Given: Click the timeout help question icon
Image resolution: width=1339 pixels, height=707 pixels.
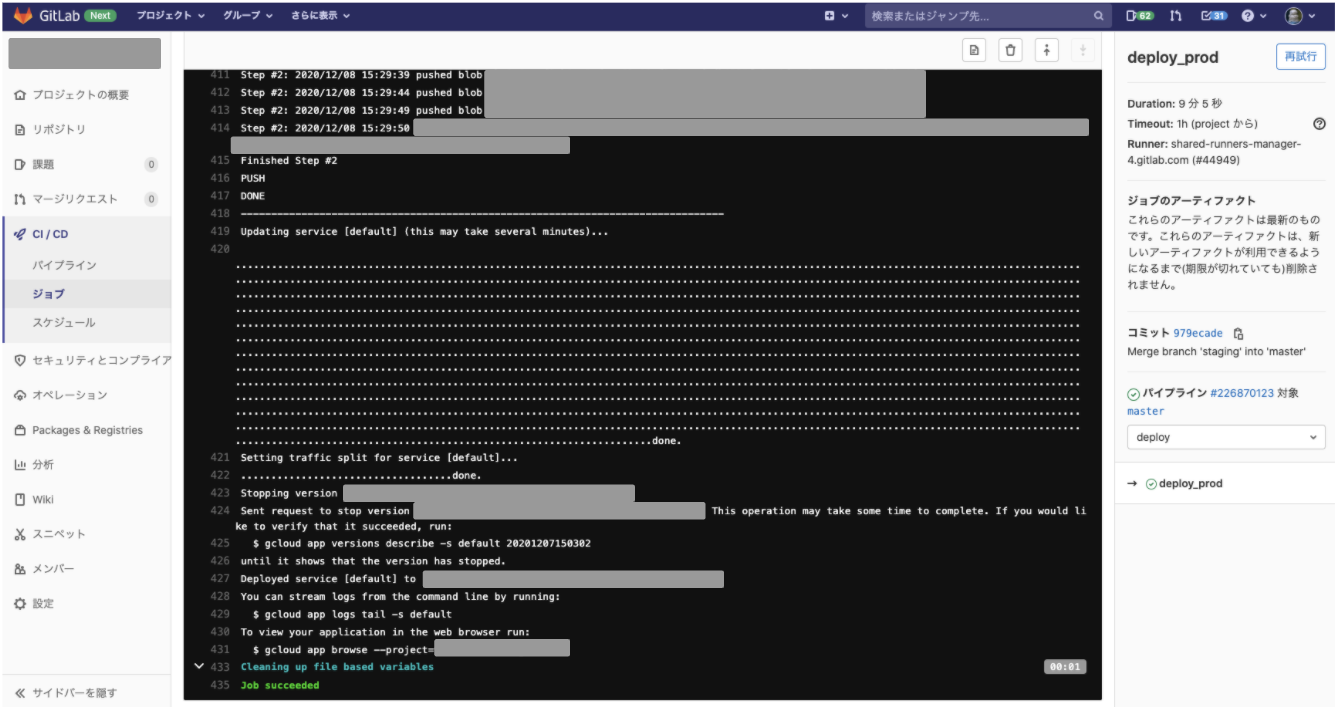Looking at the screenshot, I should pyautogui.click(x=1319, y=124).
